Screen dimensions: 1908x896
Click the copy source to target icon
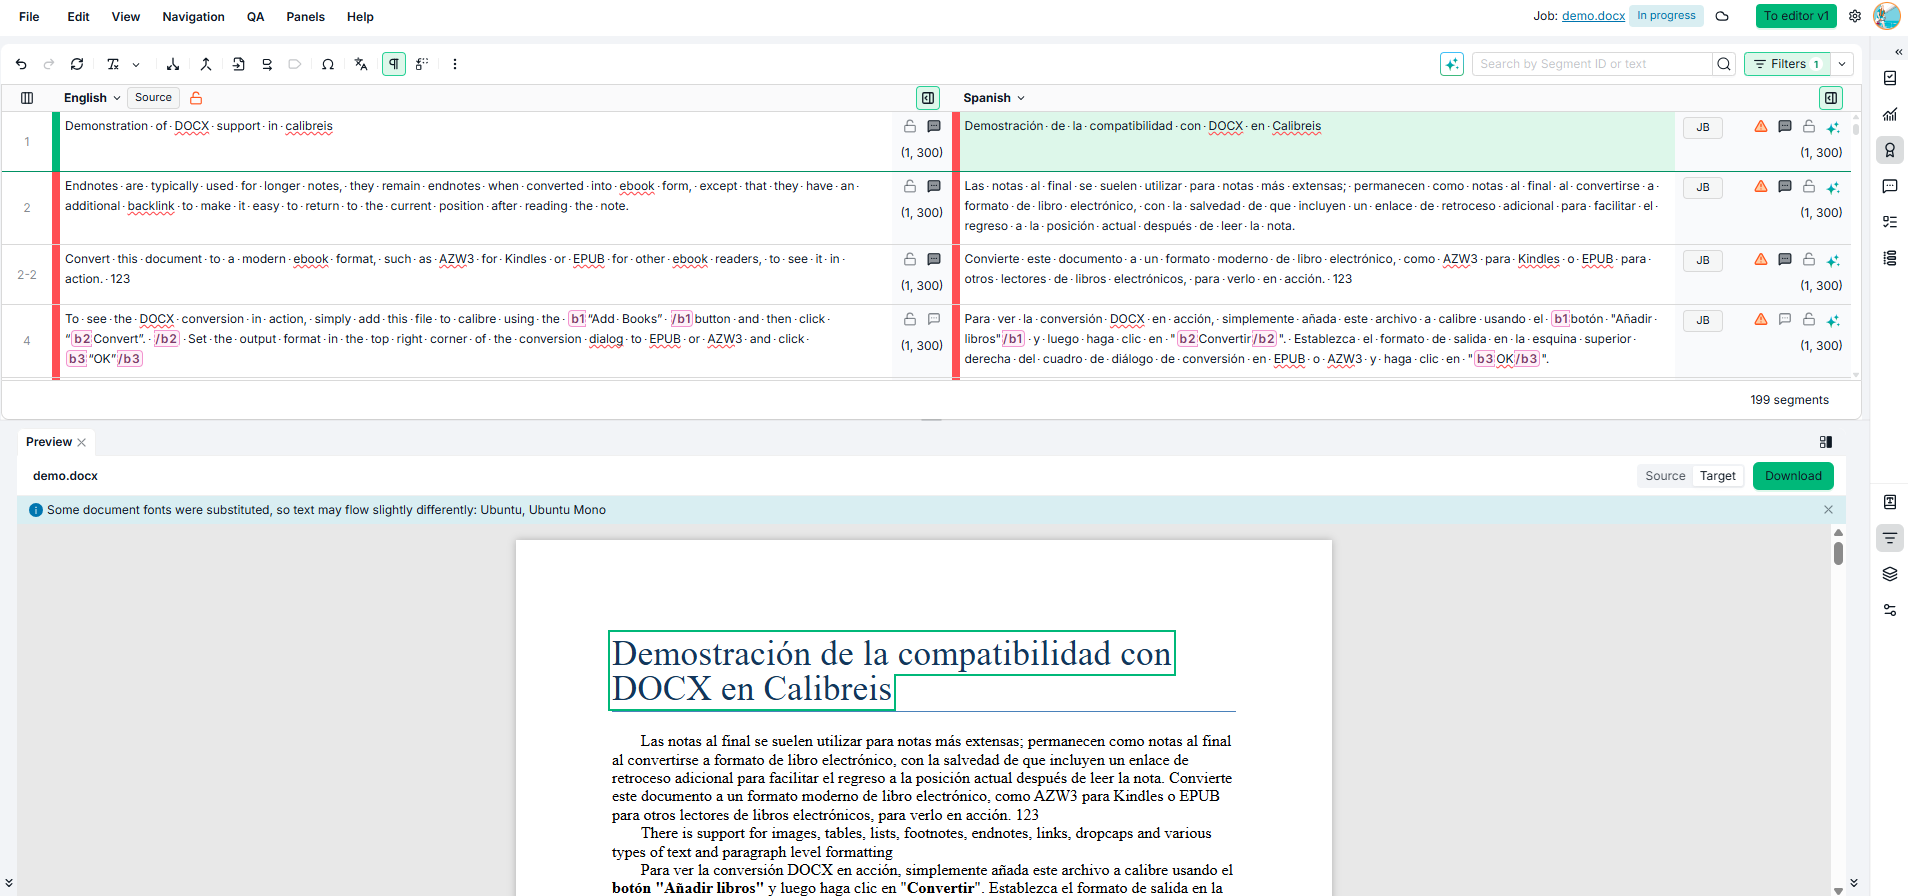238,64
